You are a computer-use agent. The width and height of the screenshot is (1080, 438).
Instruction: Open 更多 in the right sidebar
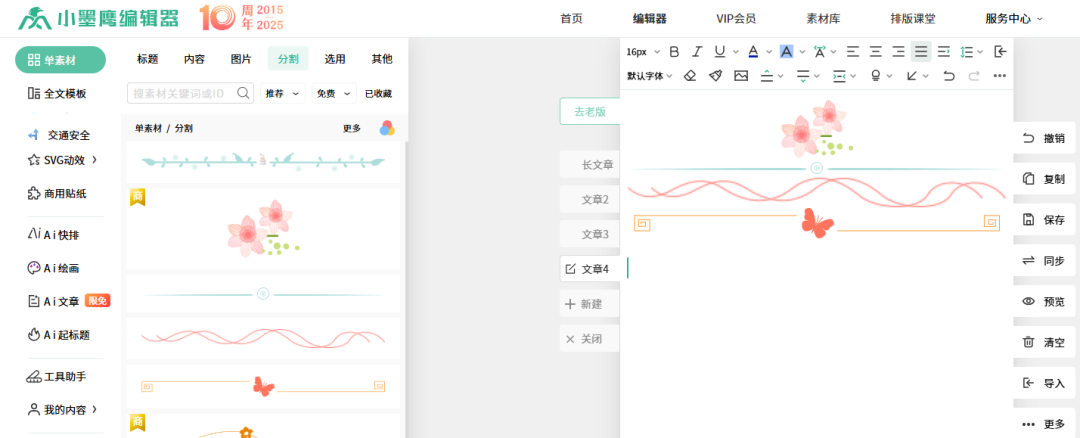point(1044,424)
